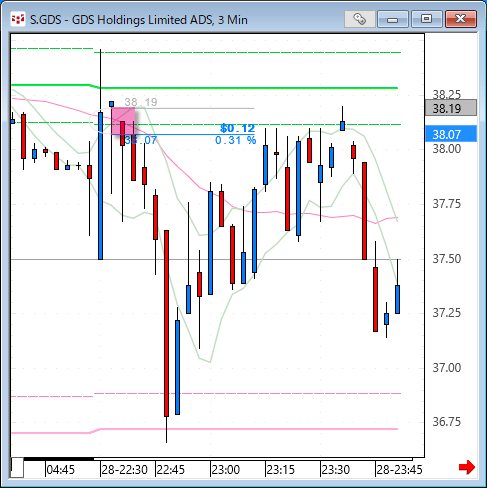Click the window title S.GDS - GDS Holdings
Viewport: 487px width, 488px height.
click(x=139, y=20)
